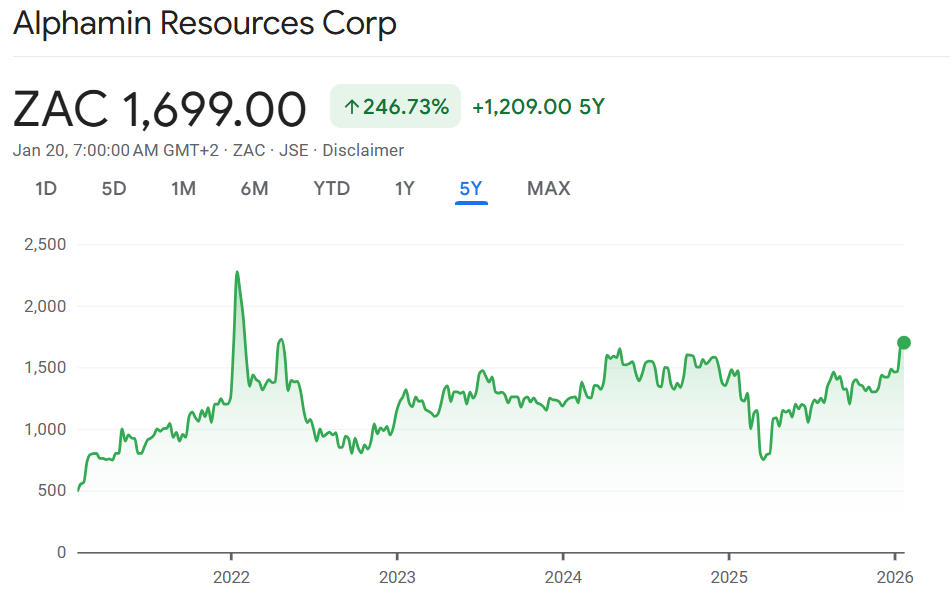The width and height of the screenshot is (950, 595).
Task: Switch chart to 1Y range
Action: (404, 188)
